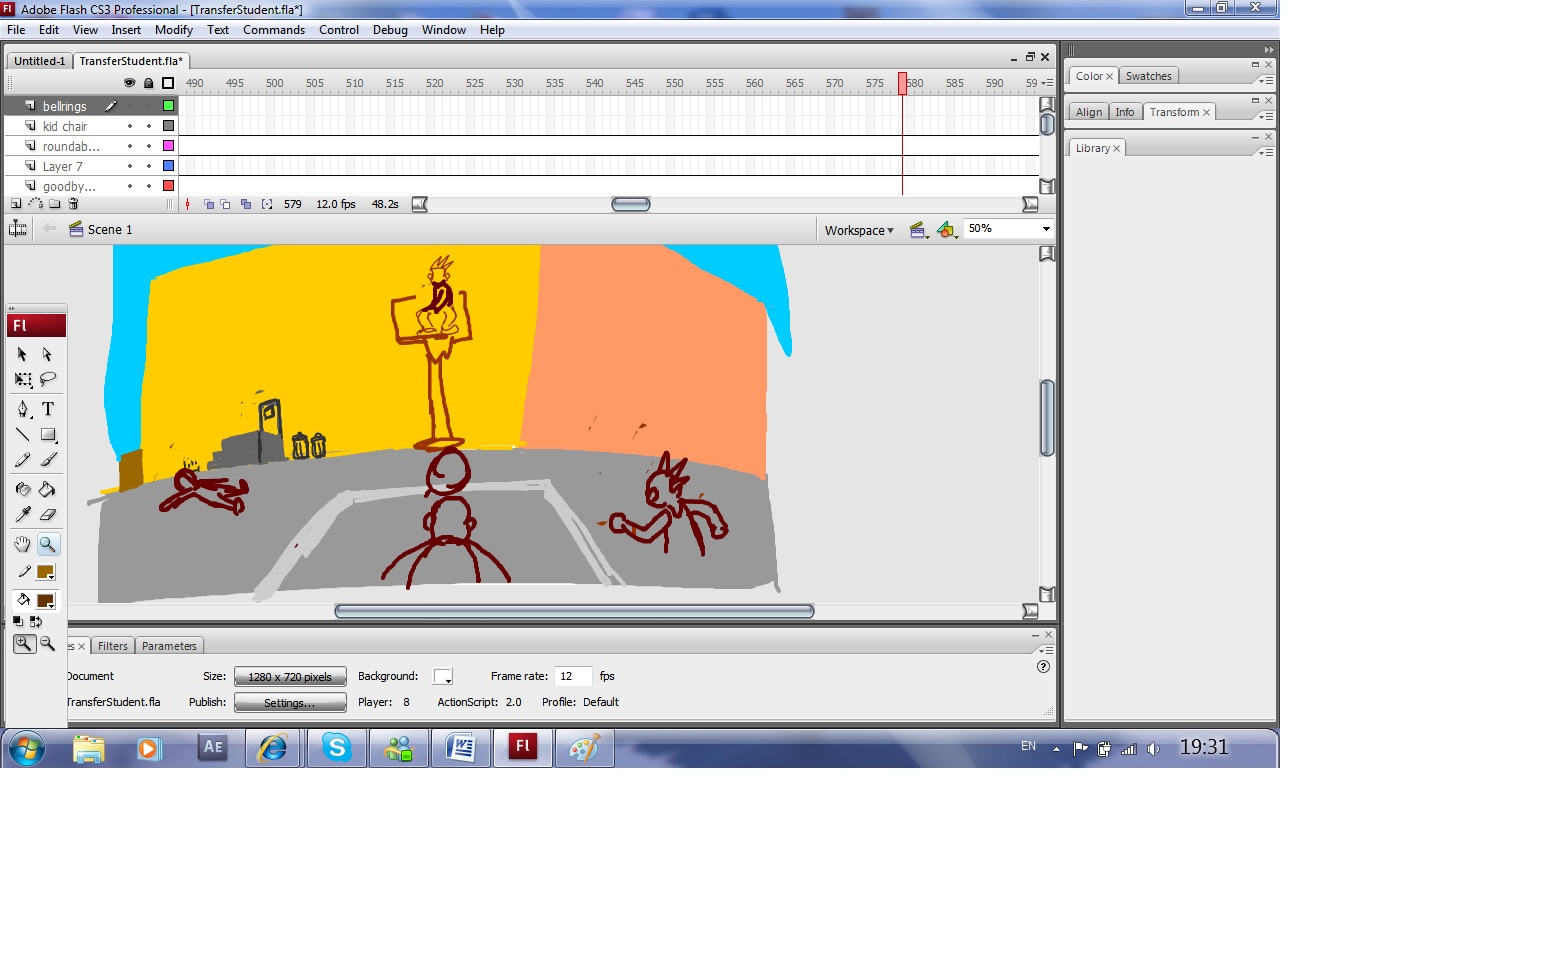1546x967 pixels.
Task: Click the publish Settings... button
Action: click(290, 703)
